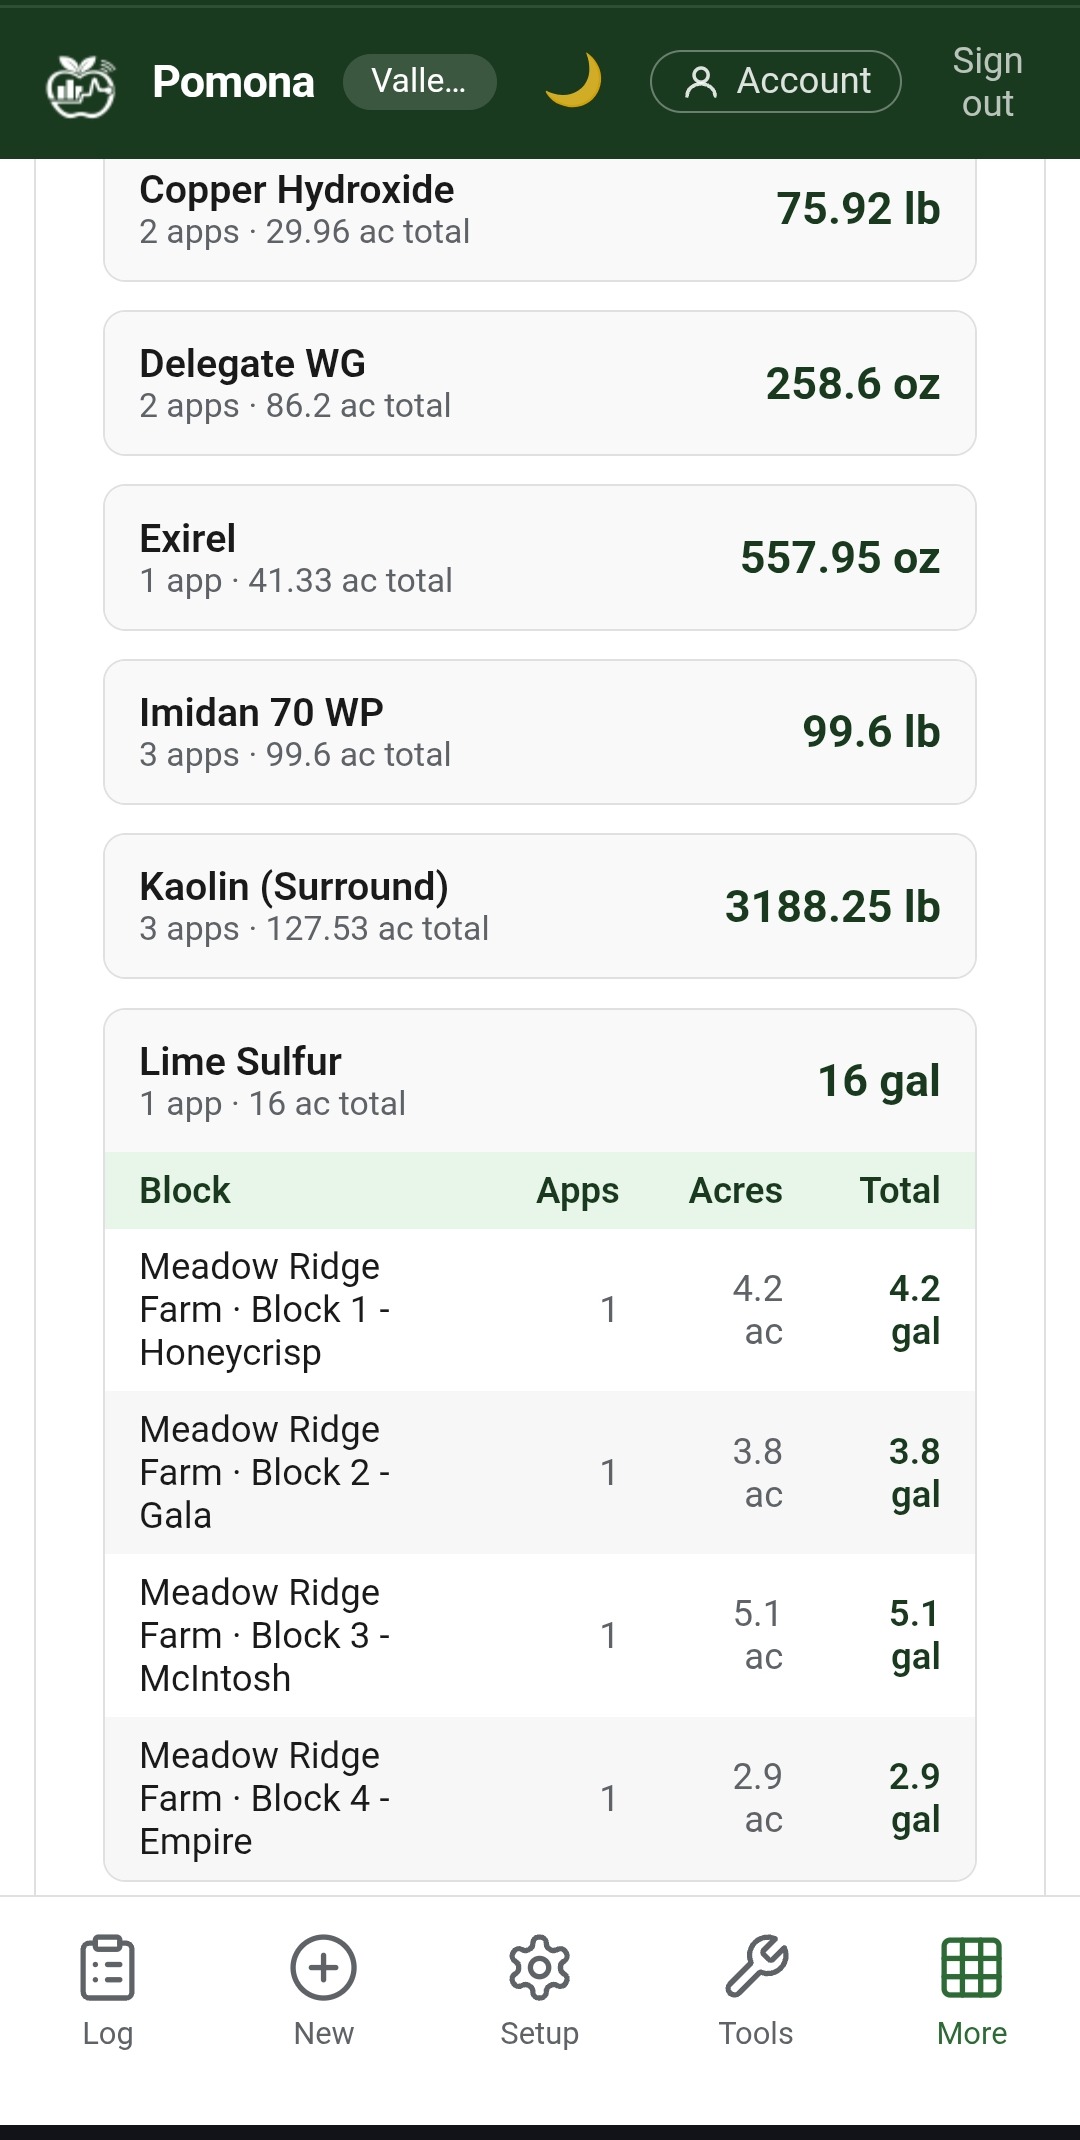
Task: Select the Block 3 - McIntosh row
Action: pos(539,1635)
